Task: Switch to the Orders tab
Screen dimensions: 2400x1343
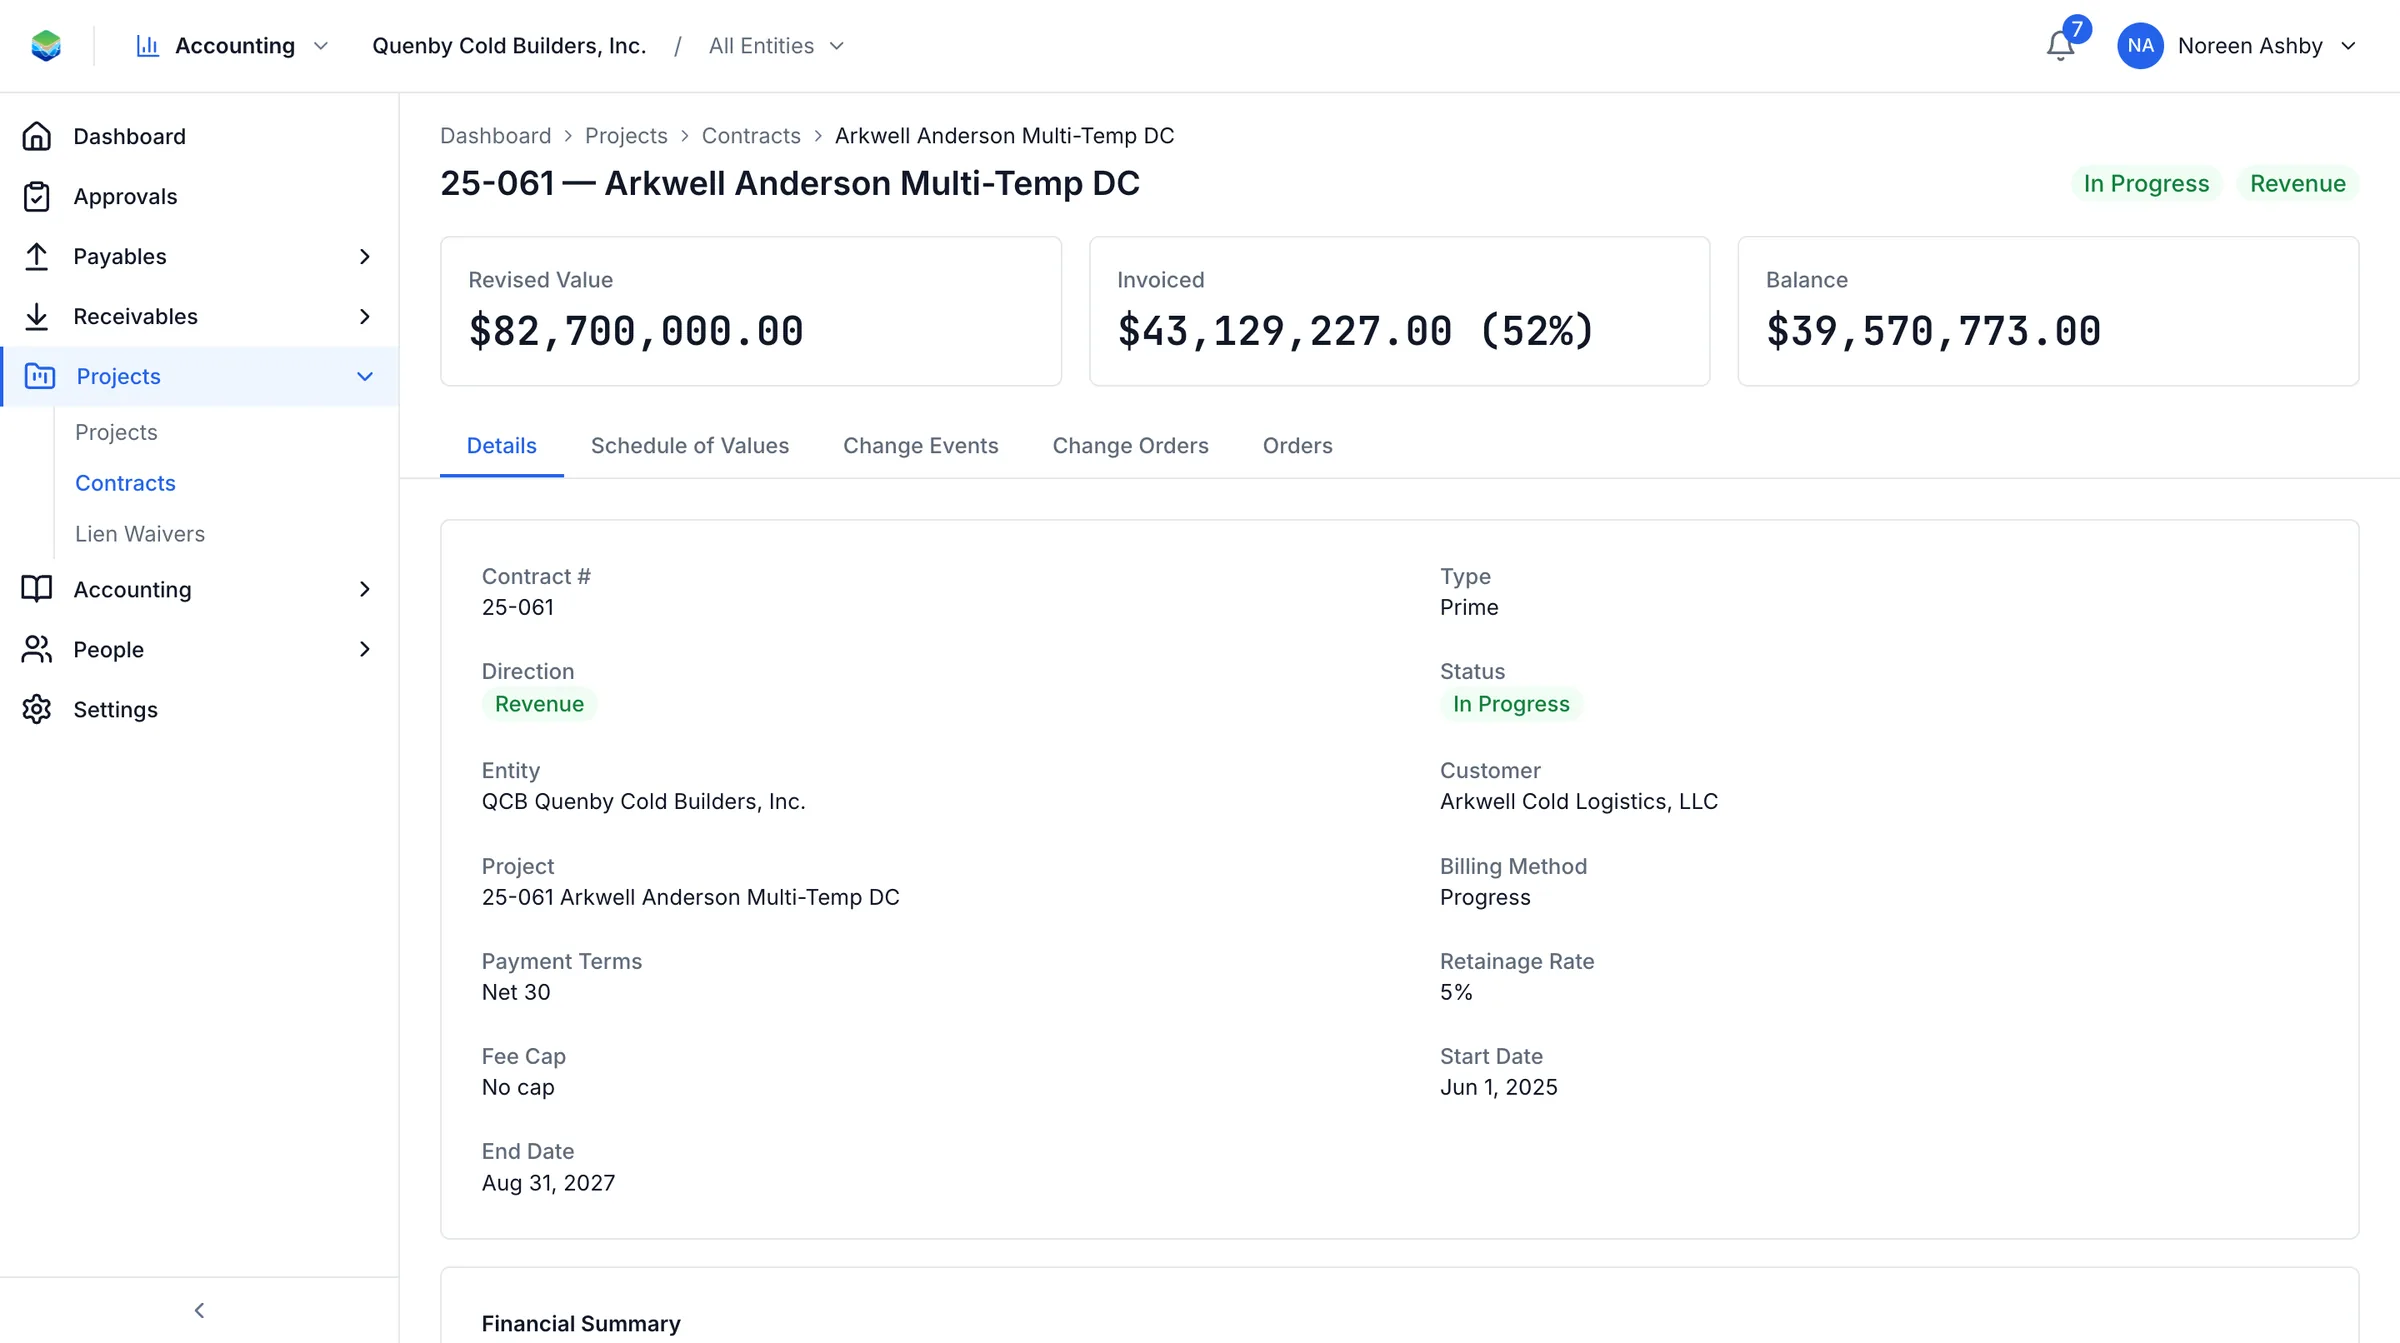Action: (x=1297, y=445)
